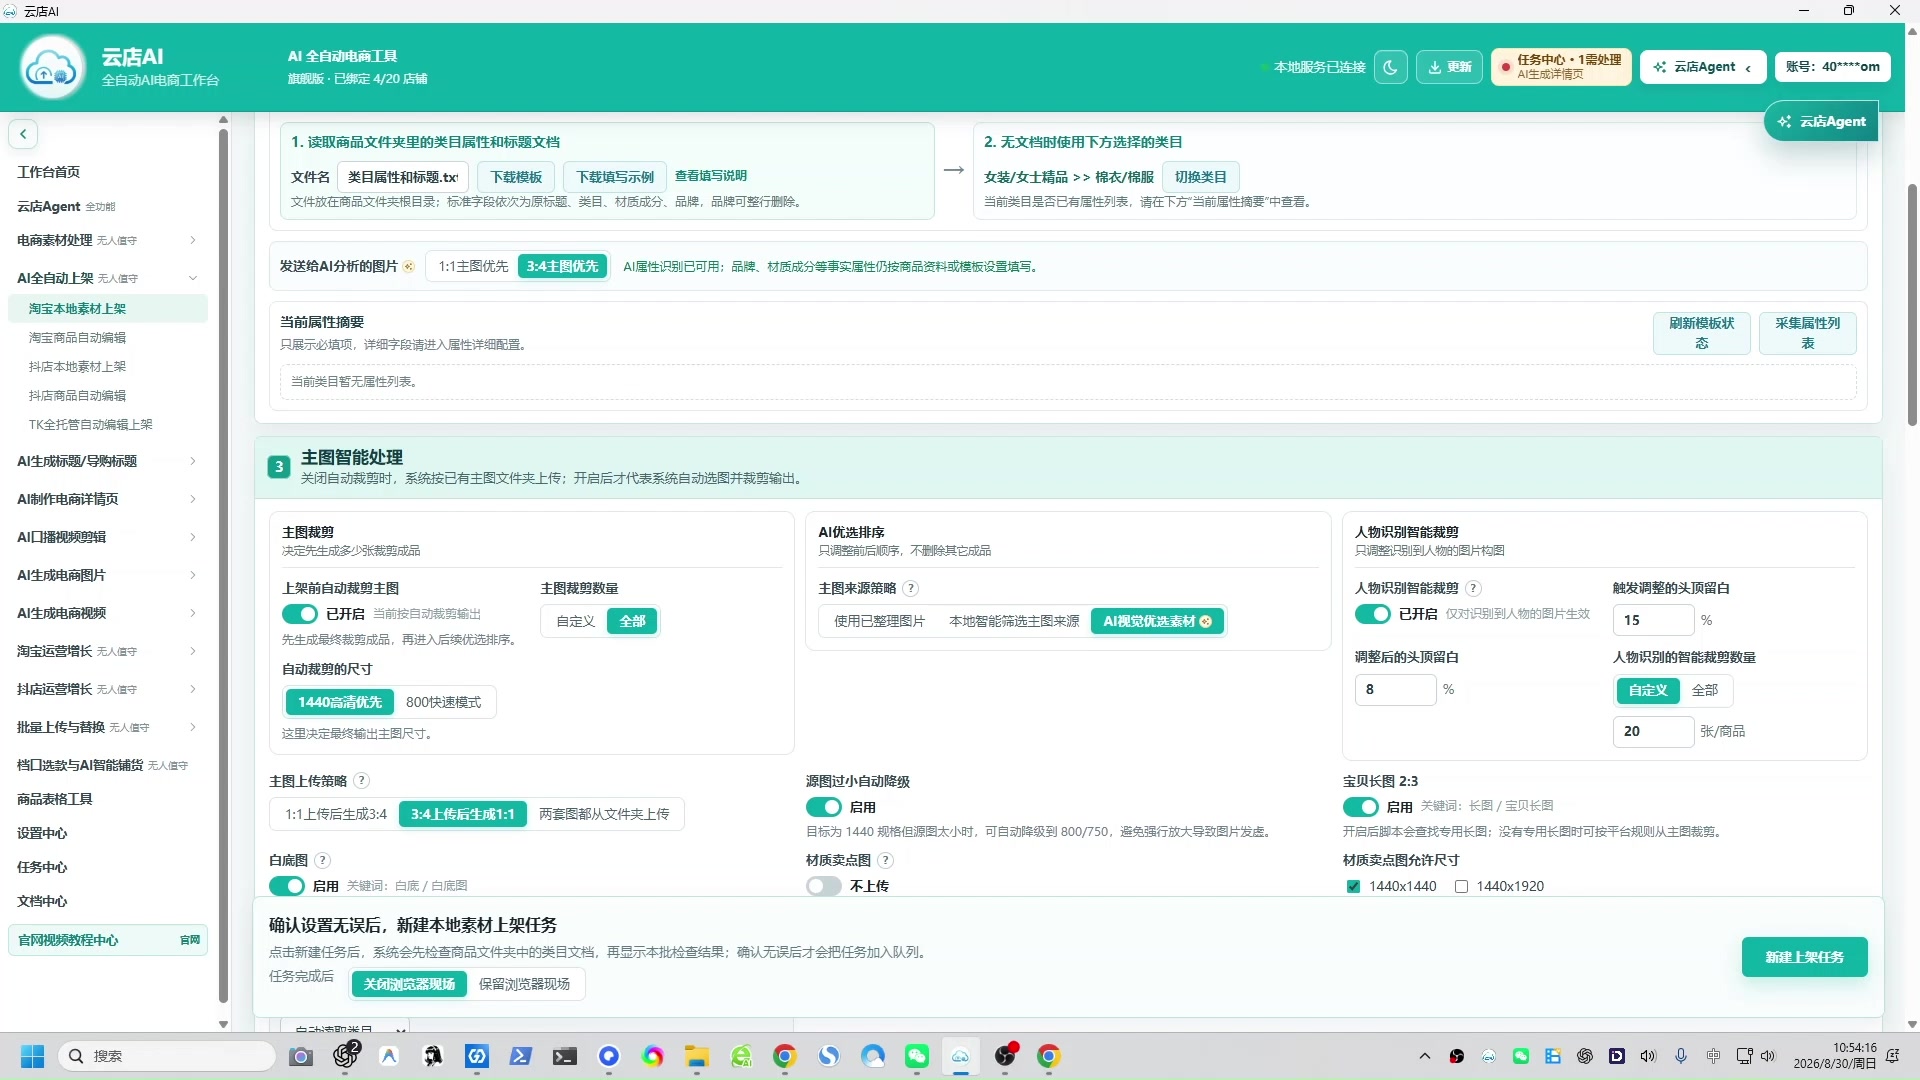Screen dimensions: 1920x1080
Task: Toggle 宝贝长图 2:3 switch
Action: coord(1360,807)
